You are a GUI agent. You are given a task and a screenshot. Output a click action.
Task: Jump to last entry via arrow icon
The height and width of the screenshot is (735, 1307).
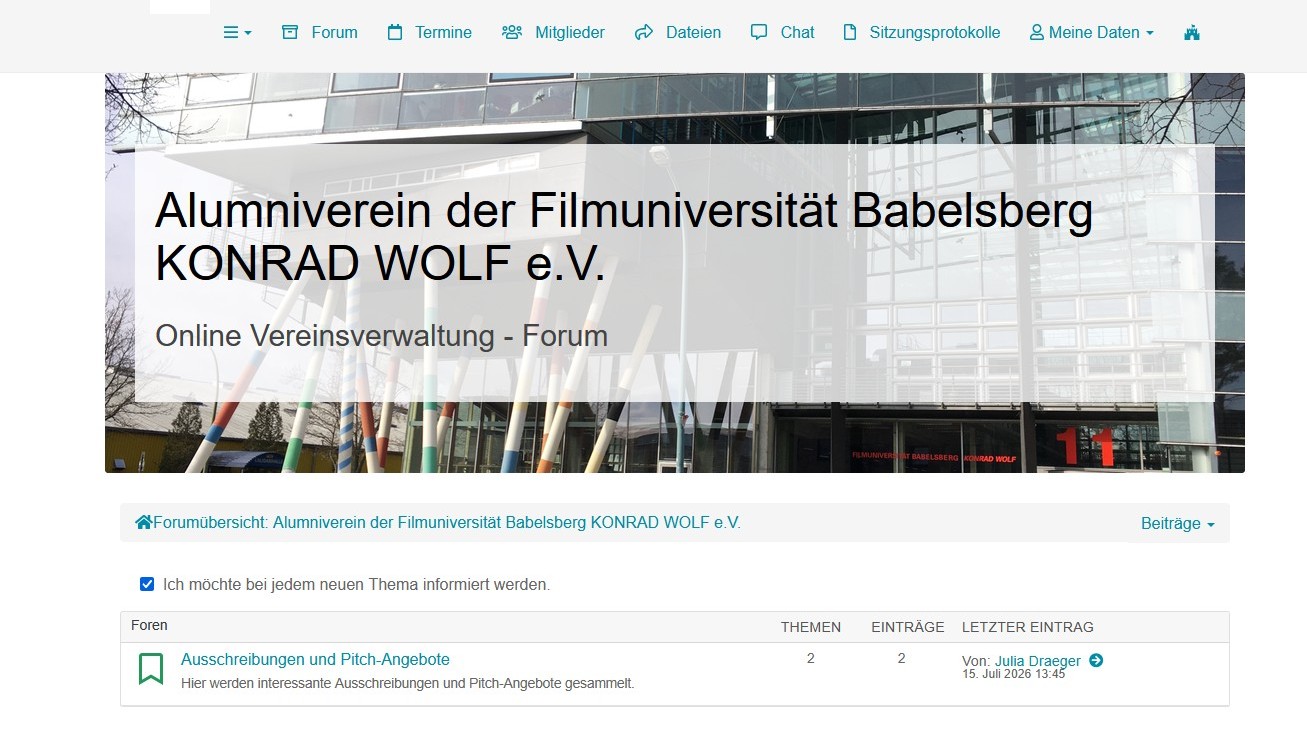coord(1096,660)
